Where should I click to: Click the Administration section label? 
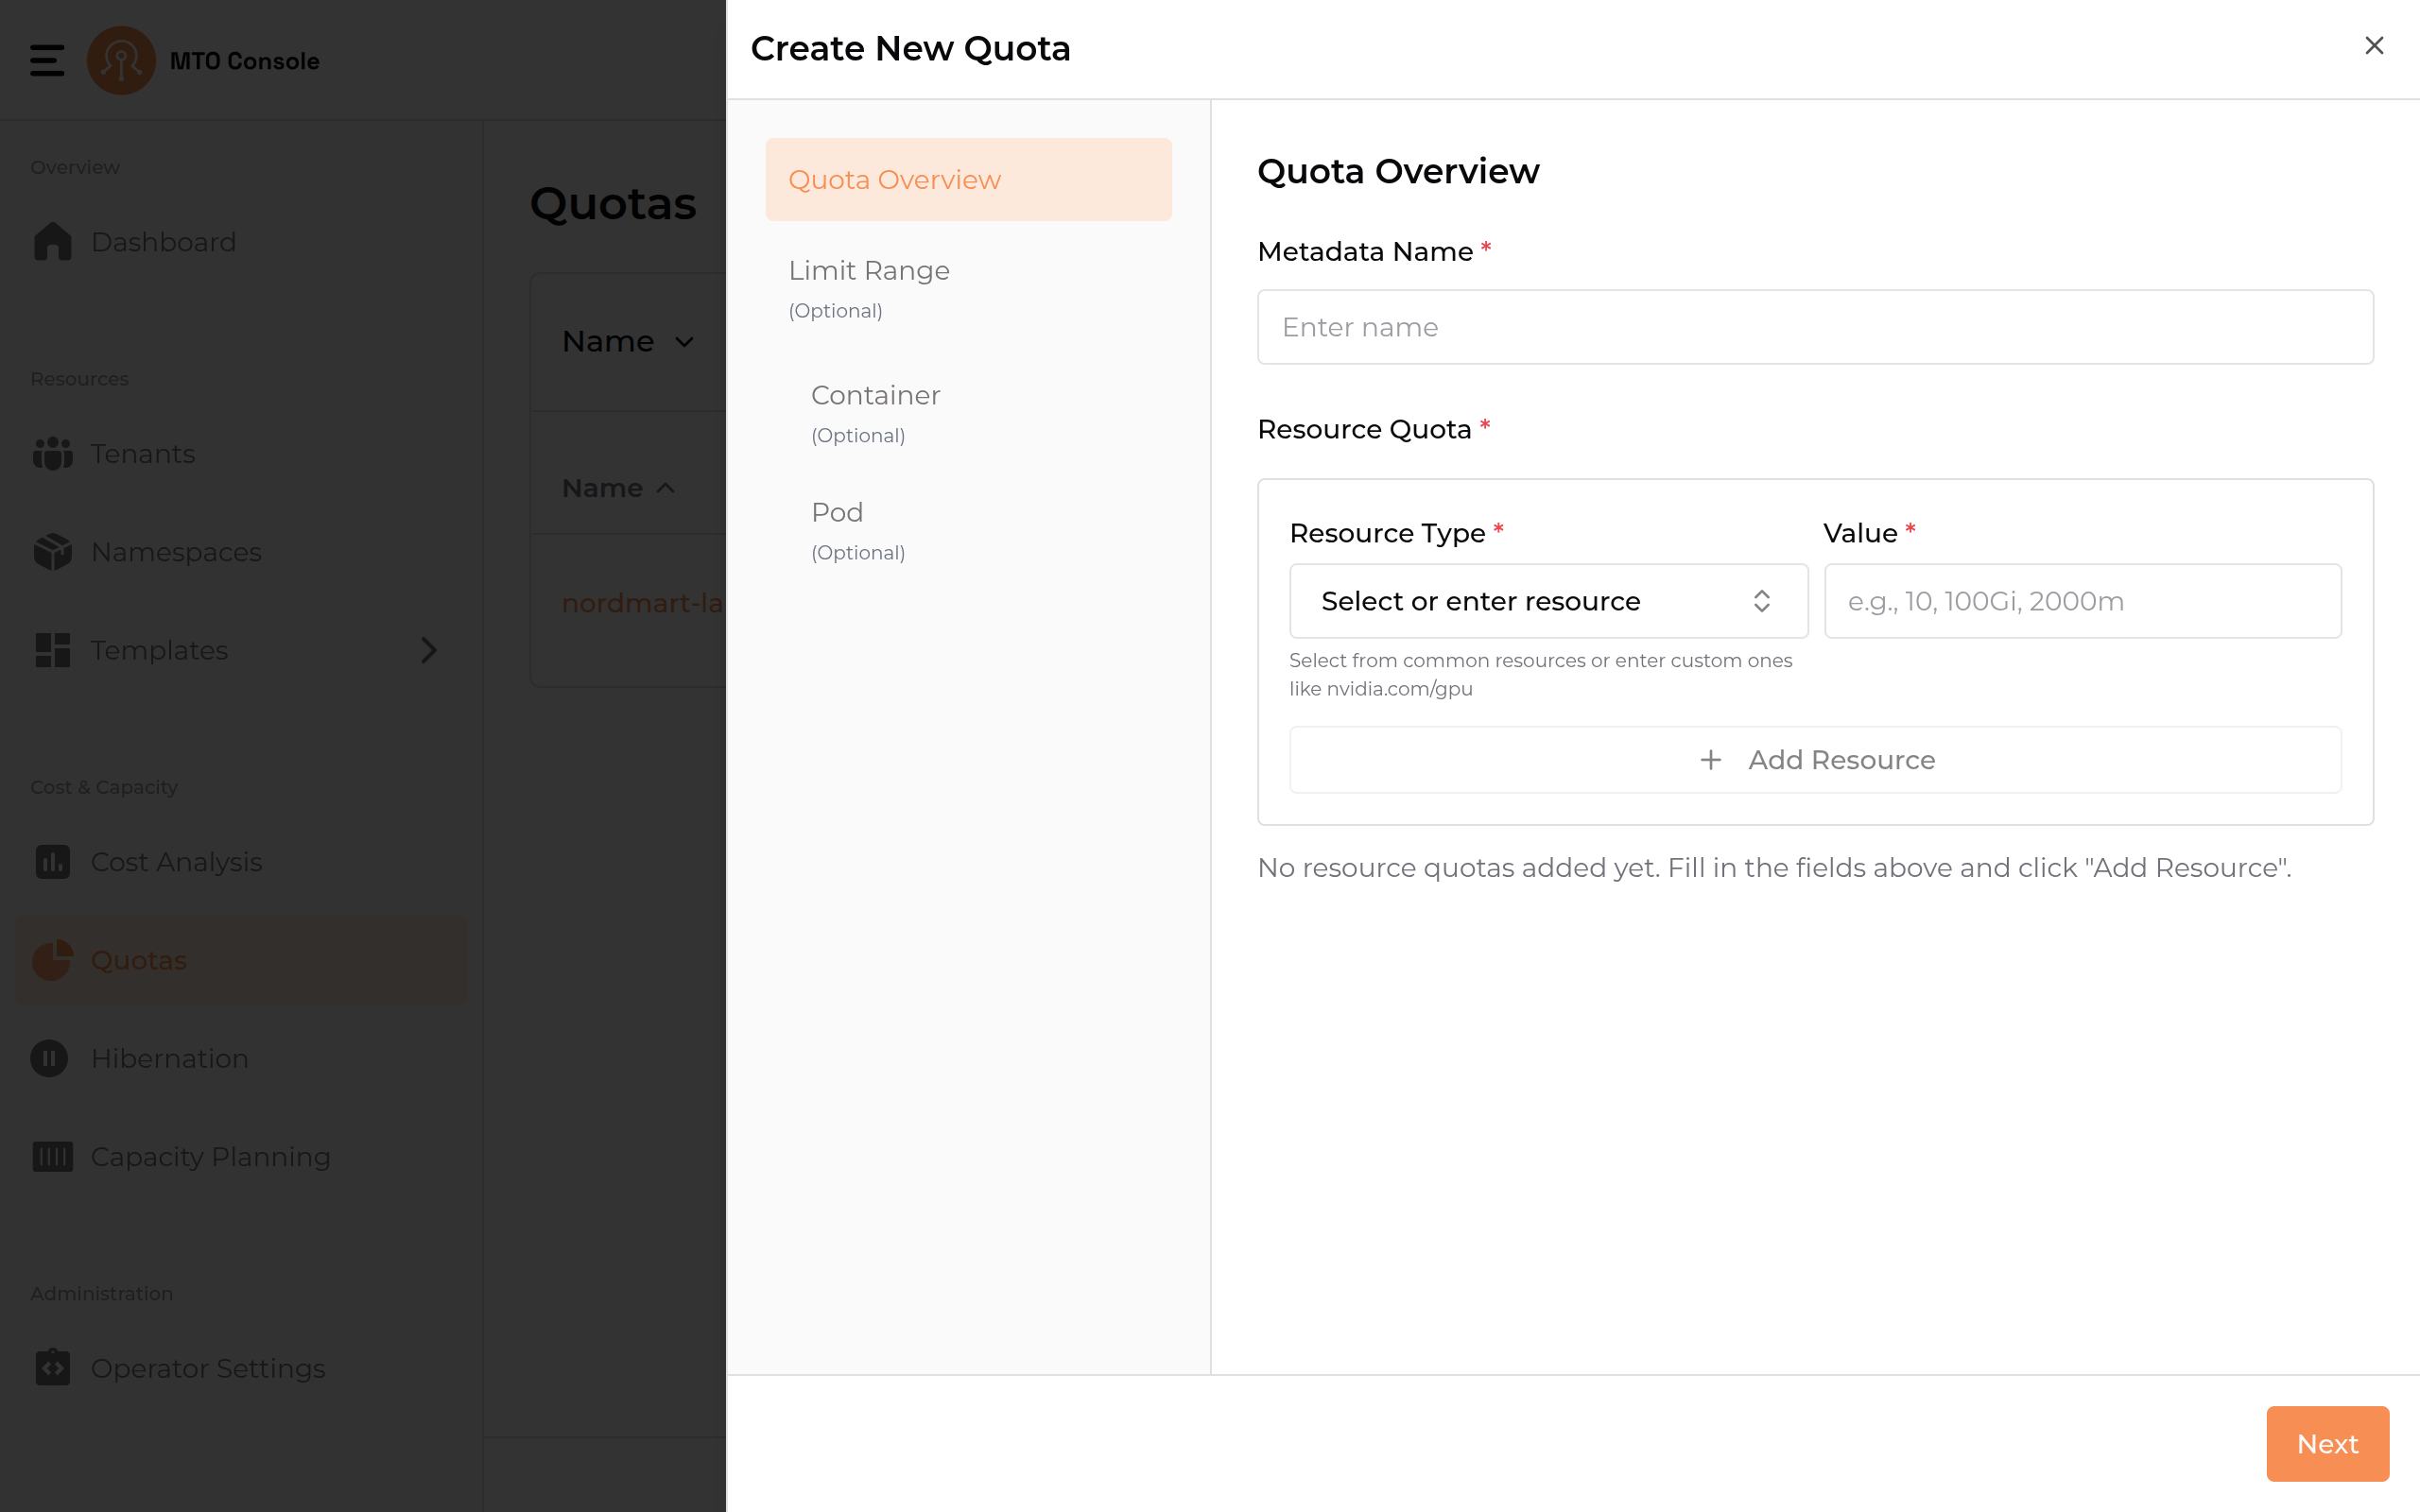point(102,1293)
